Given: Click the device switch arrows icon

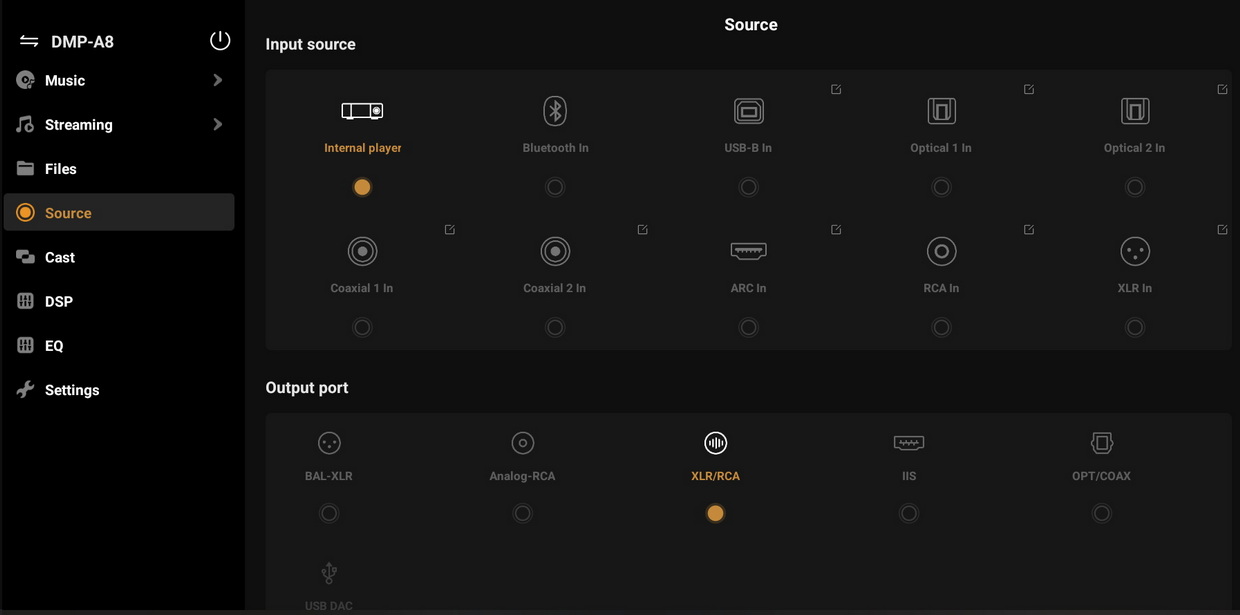Looking at the screenshot, I should coord(29,41).
